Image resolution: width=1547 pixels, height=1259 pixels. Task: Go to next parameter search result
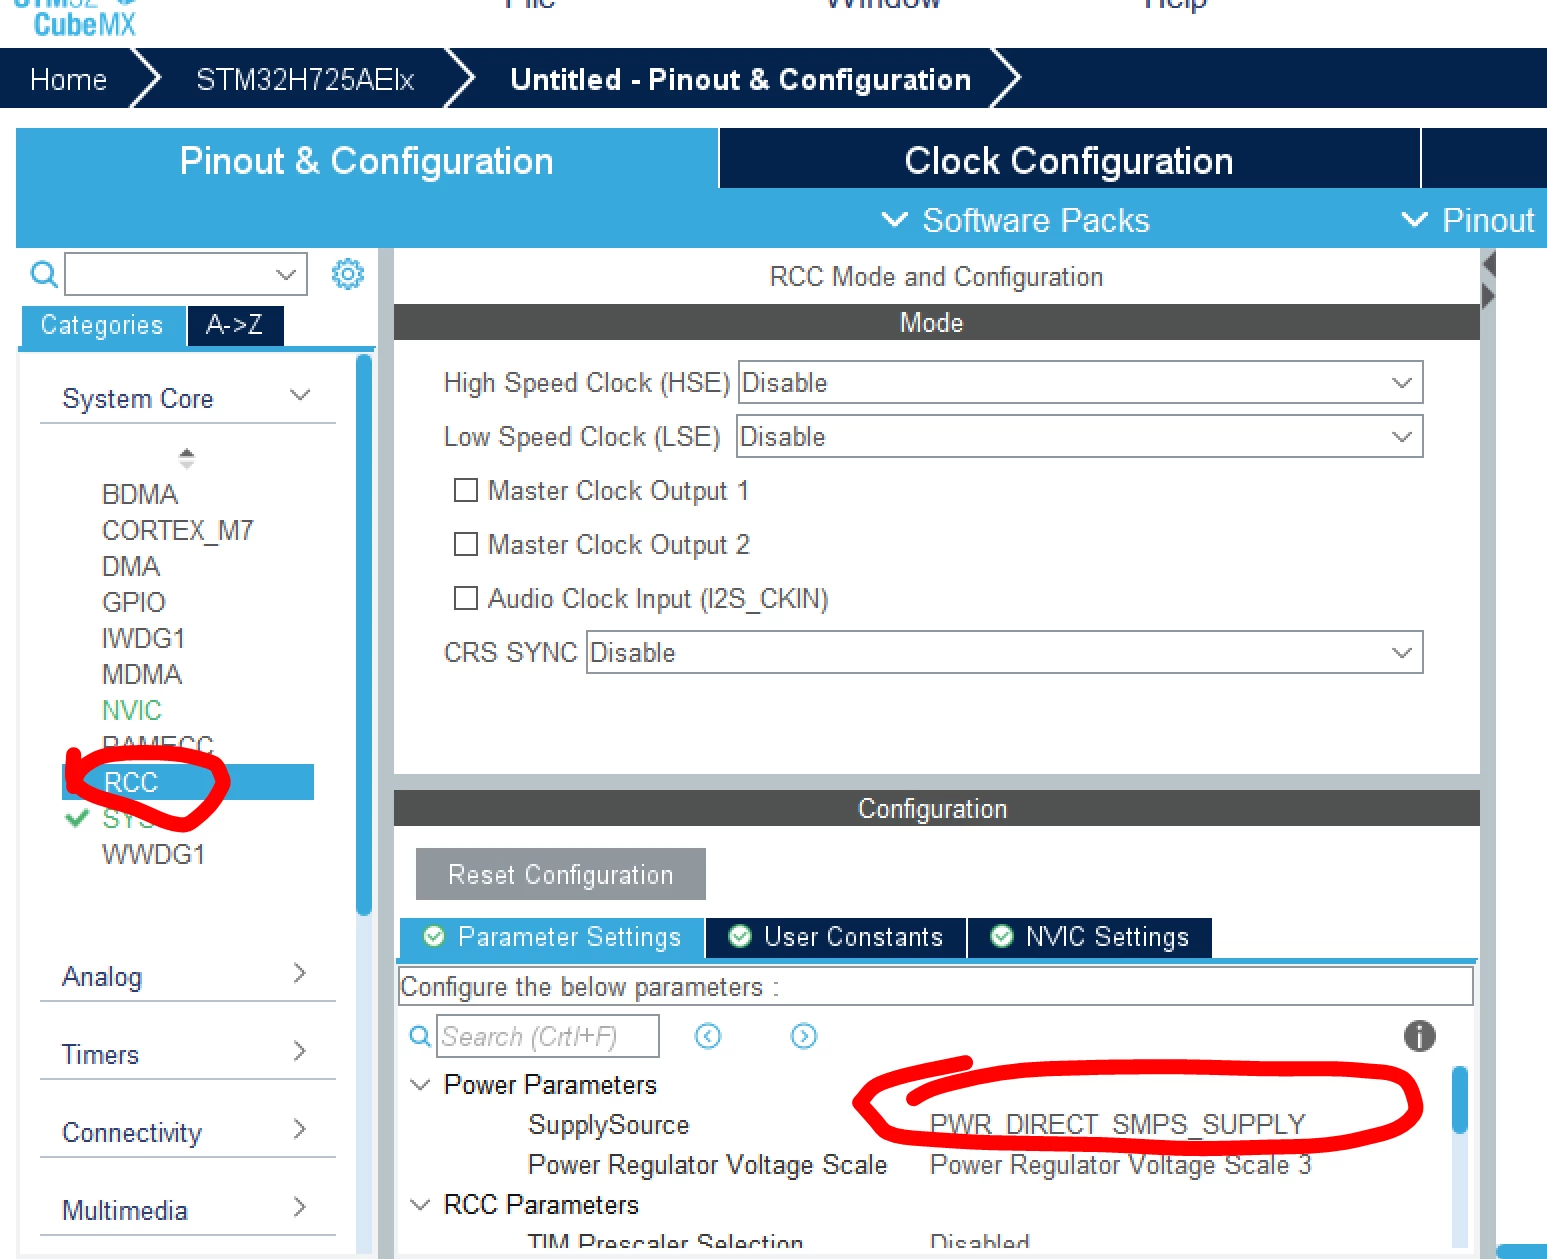point(804,1036)
